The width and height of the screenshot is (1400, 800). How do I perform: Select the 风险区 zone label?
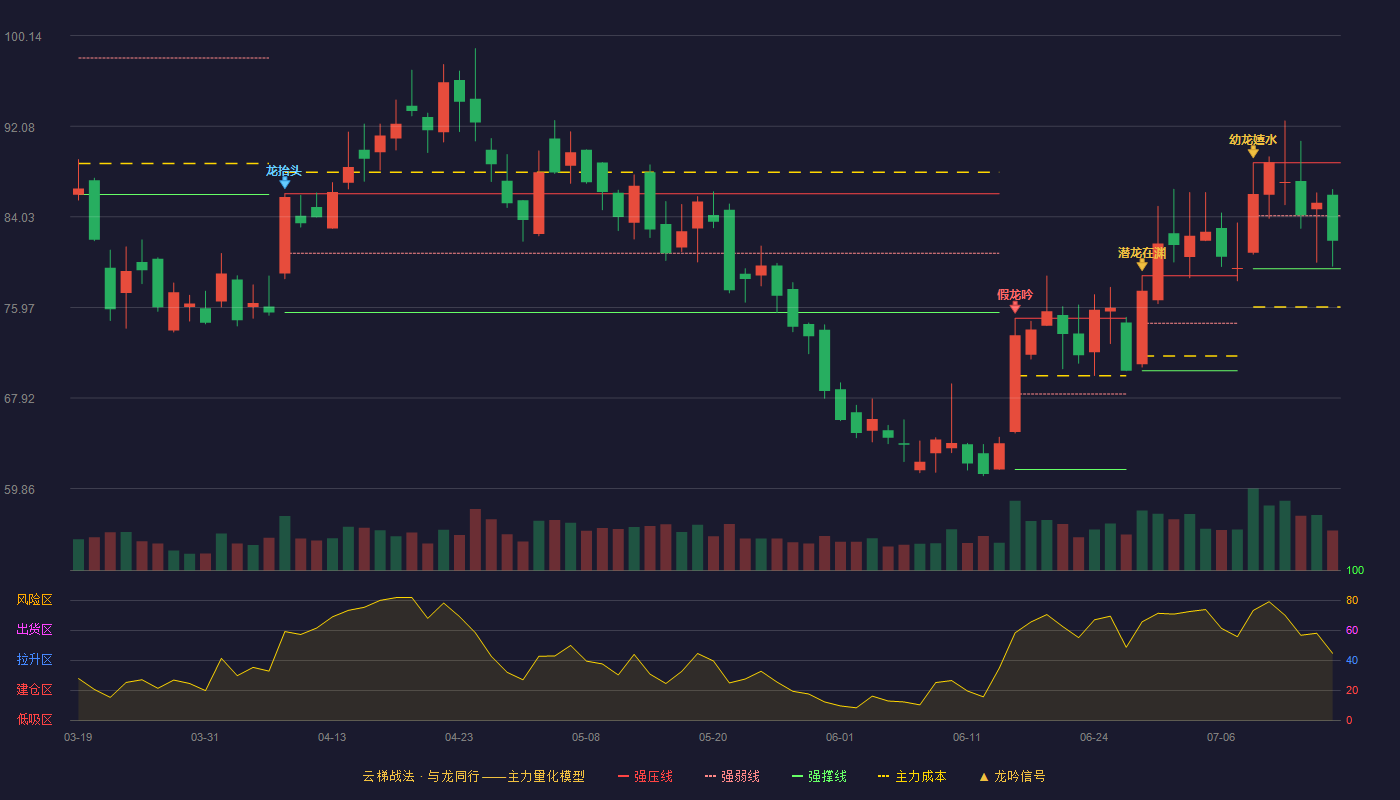pos(34,600)
